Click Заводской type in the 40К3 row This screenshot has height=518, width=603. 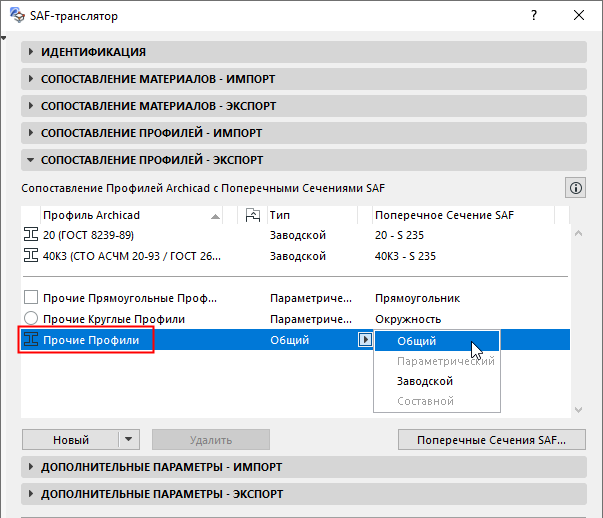(x=298, y=256)
